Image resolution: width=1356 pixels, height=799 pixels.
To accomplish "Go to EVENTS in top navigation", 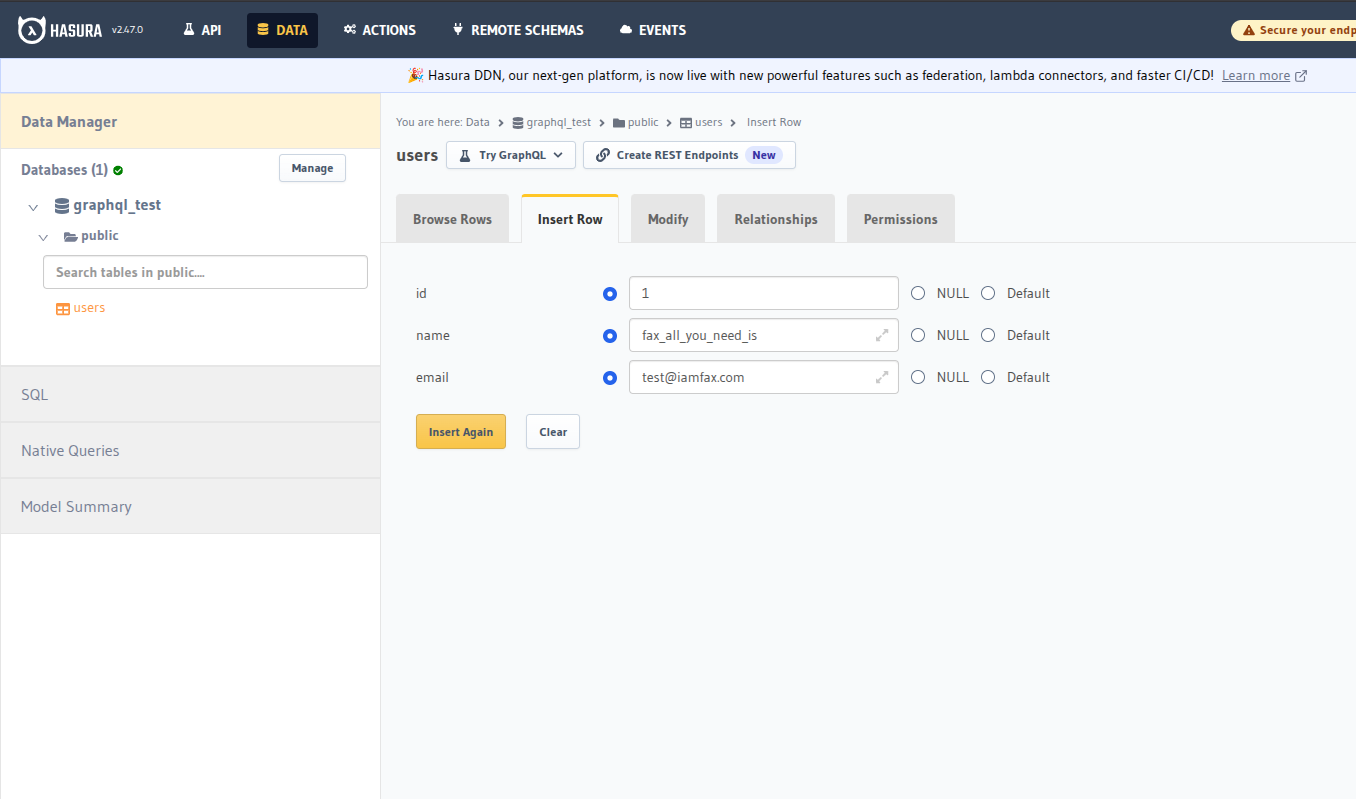I will [x=653, y=30].
